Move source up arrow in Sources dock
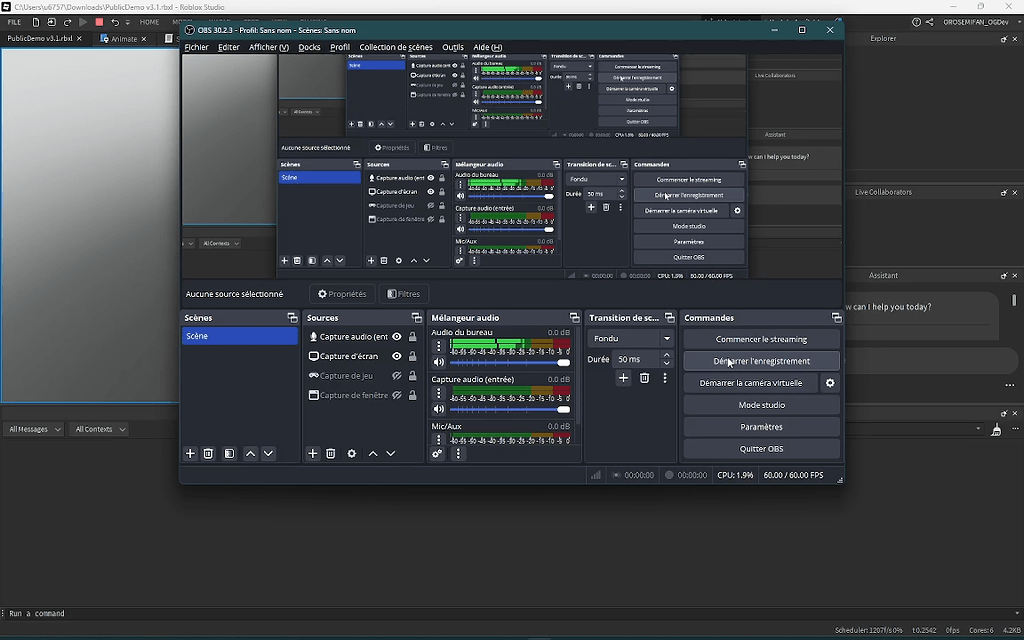 pyautogui.click(x=373, y=453)
